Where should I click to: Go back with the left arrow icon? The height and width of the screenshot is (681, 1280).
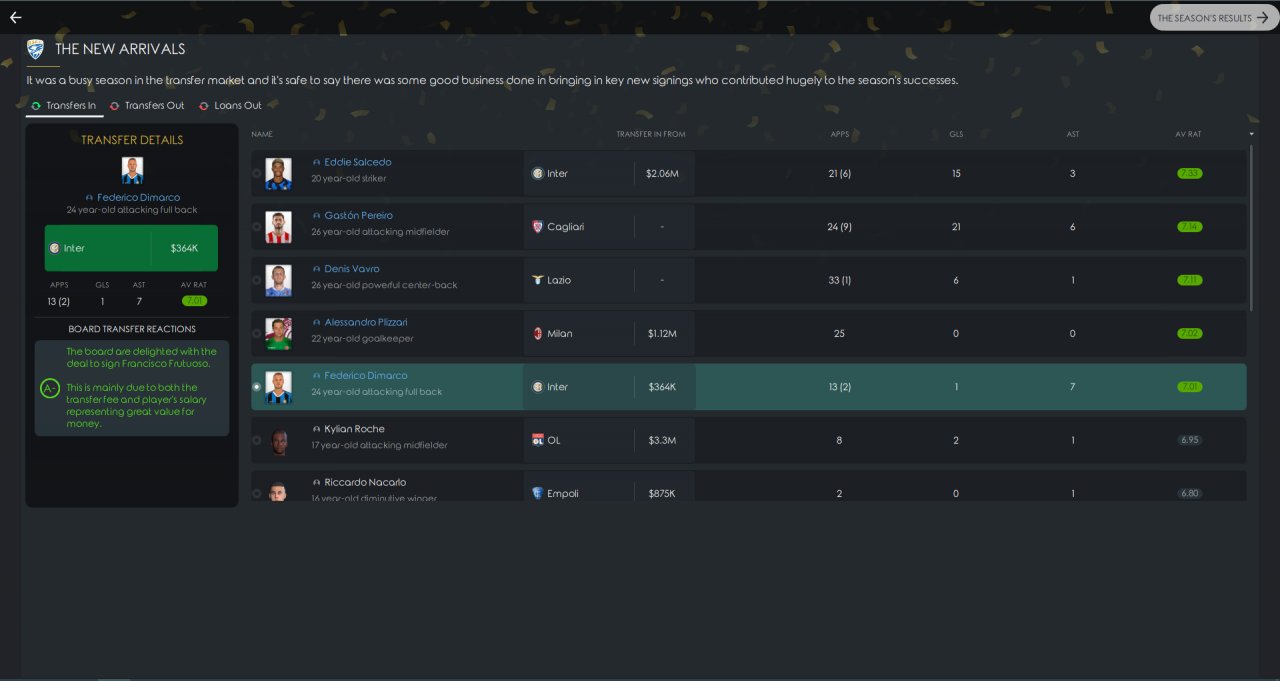coord(15,17)
